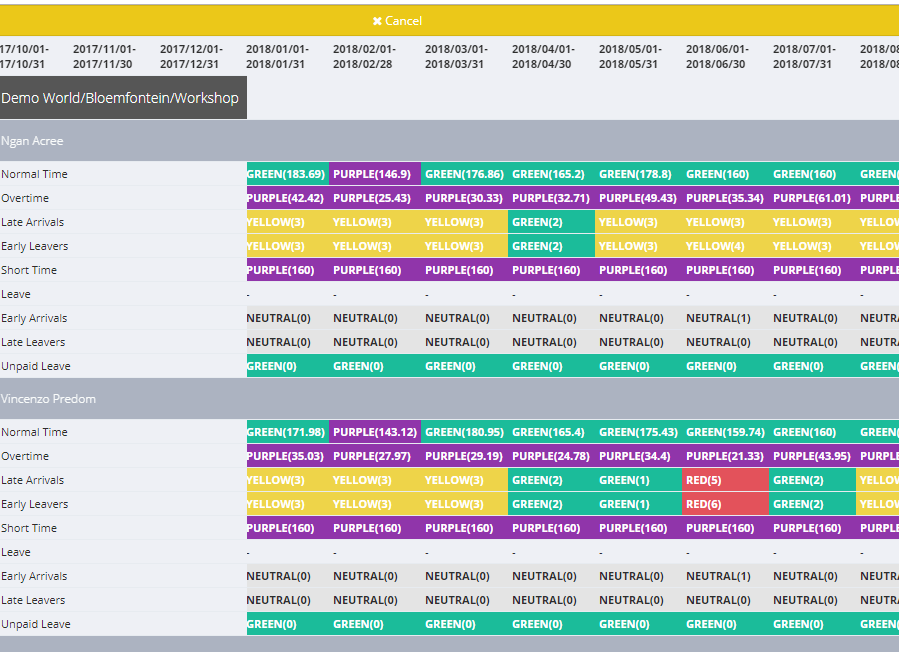Screen dimensions: 899x652
Task: Select the PURPLE(146.9) Normal Time cell
Action: pos(373,174)
